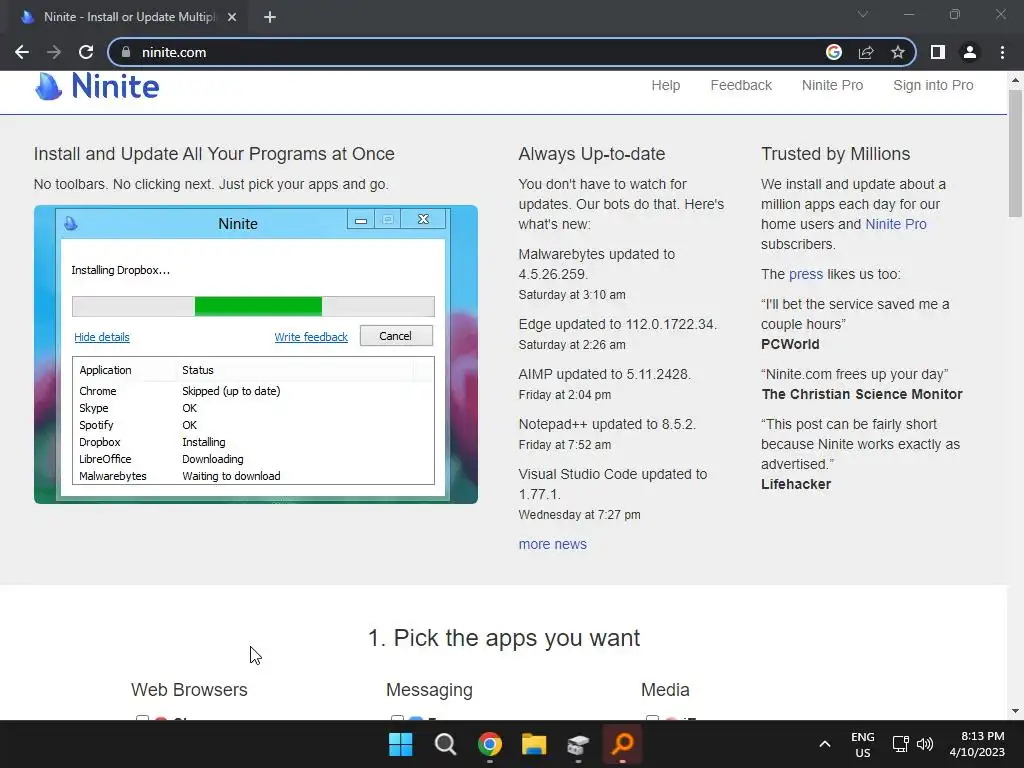The width and height of the screenshot is (1024, 768).
Task: Click the page vertical scrollbar thumb
Action: [x=1015, y=153]
